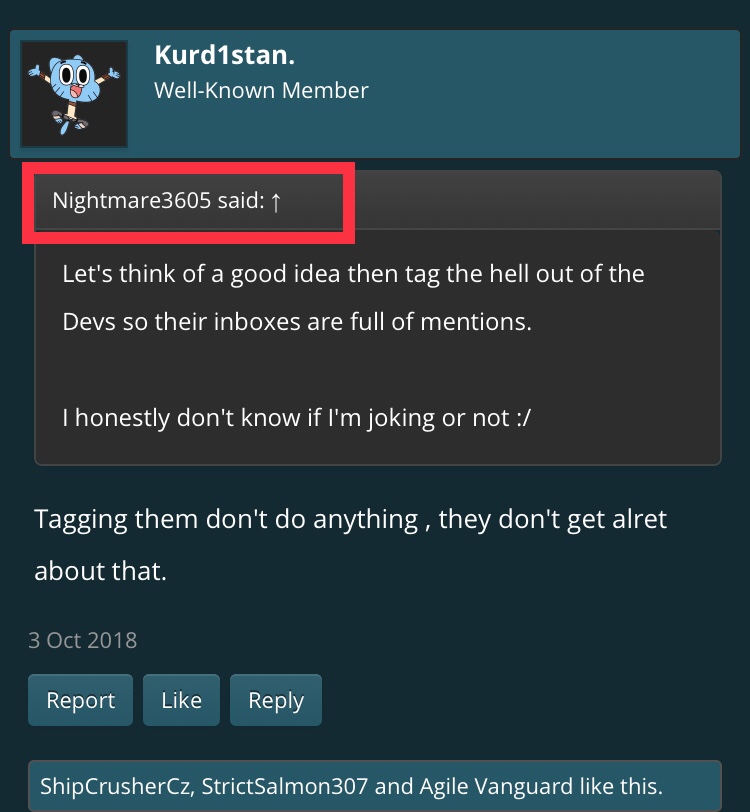
Task: Click the Kurd1stan. username link
Action: point(225,55)
